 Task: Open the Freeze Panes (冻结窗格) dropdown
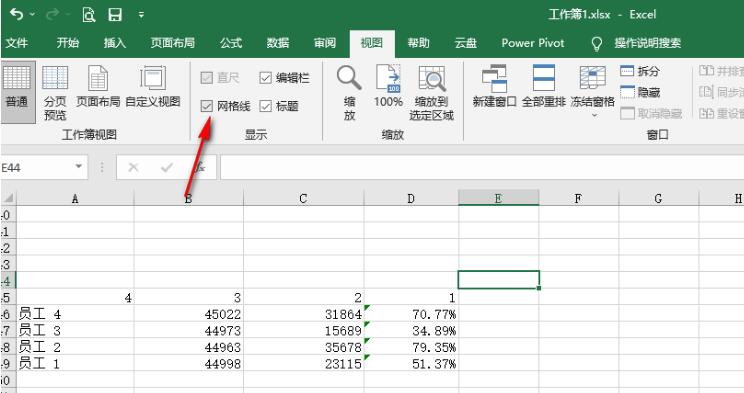click(593, 91)
